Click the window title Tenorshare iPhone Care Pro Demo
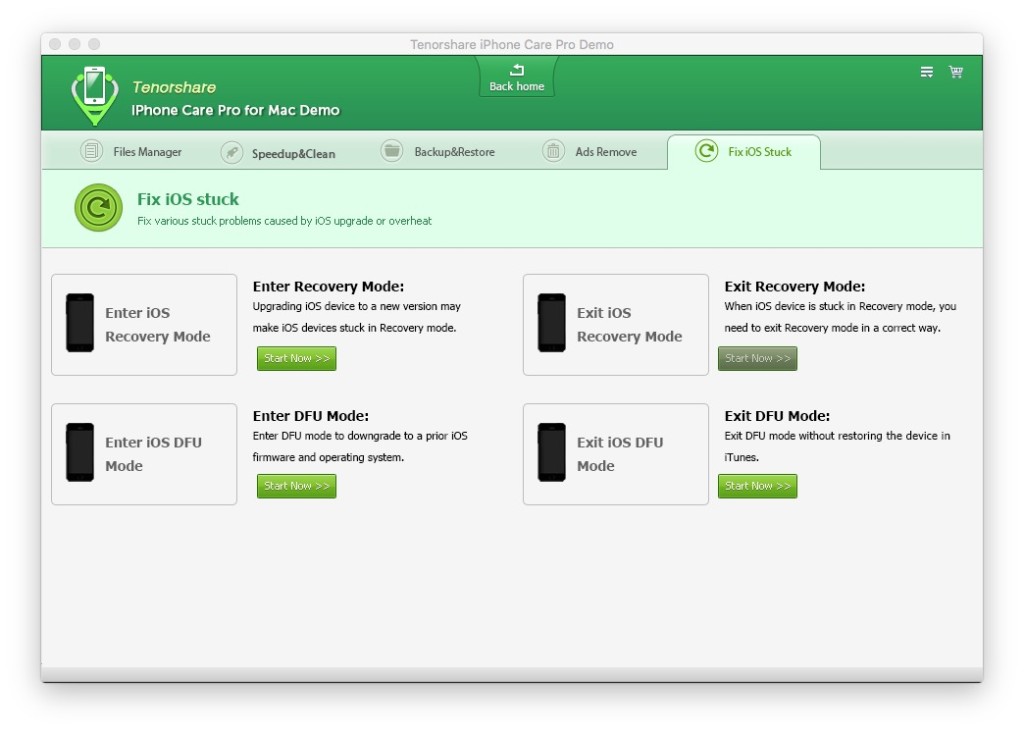Viewport: 1024px width, 732px height. (x=511, y=44)
